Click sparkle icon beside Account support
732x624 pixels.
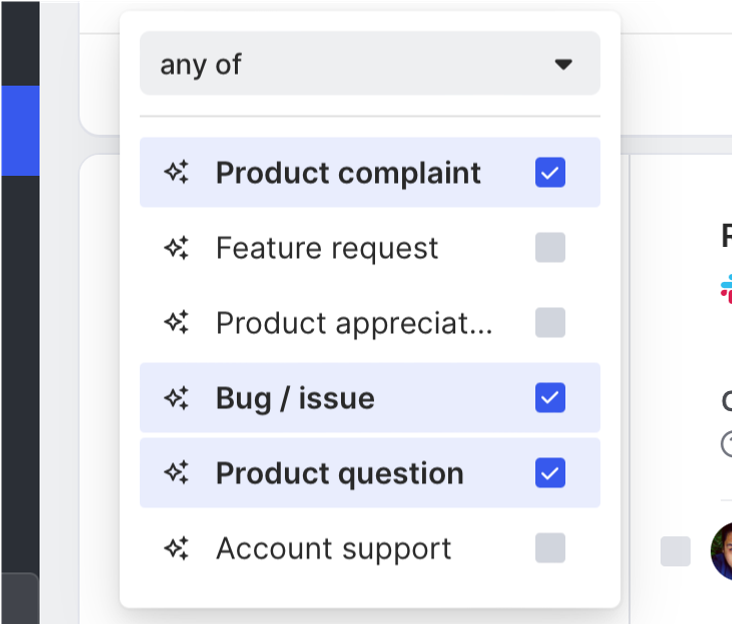(x=177, y=548)
